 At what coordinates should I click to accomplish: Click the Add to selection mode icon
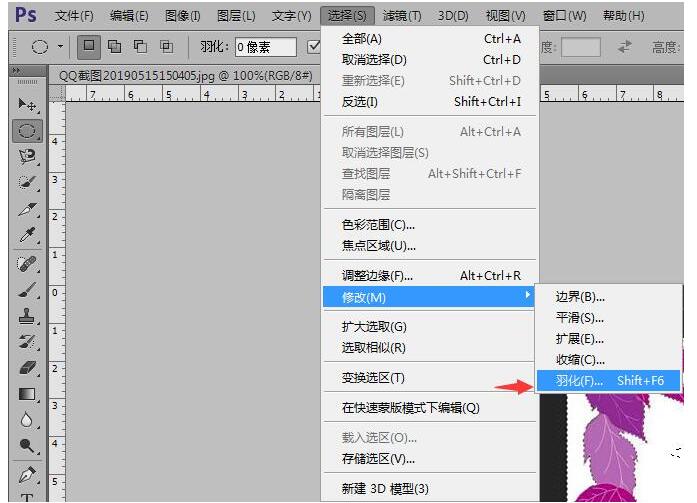115,46
